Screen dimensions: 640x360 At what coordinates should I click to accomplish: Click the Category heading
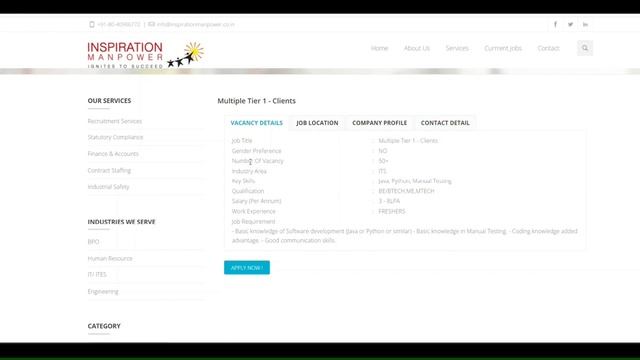click(x=104, y=326)
